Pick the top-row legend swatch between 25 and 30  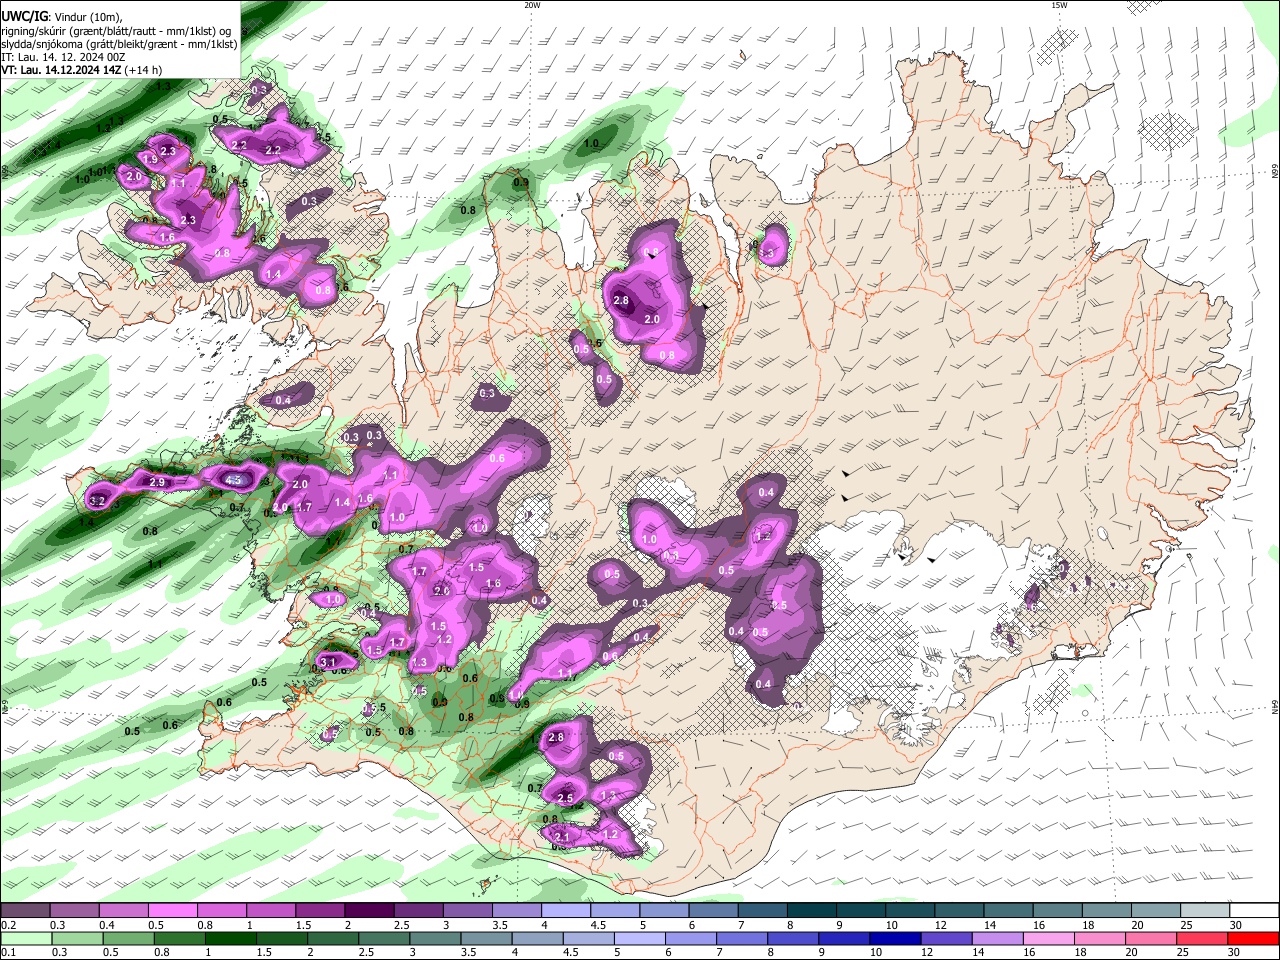(x=1205, y=910)
